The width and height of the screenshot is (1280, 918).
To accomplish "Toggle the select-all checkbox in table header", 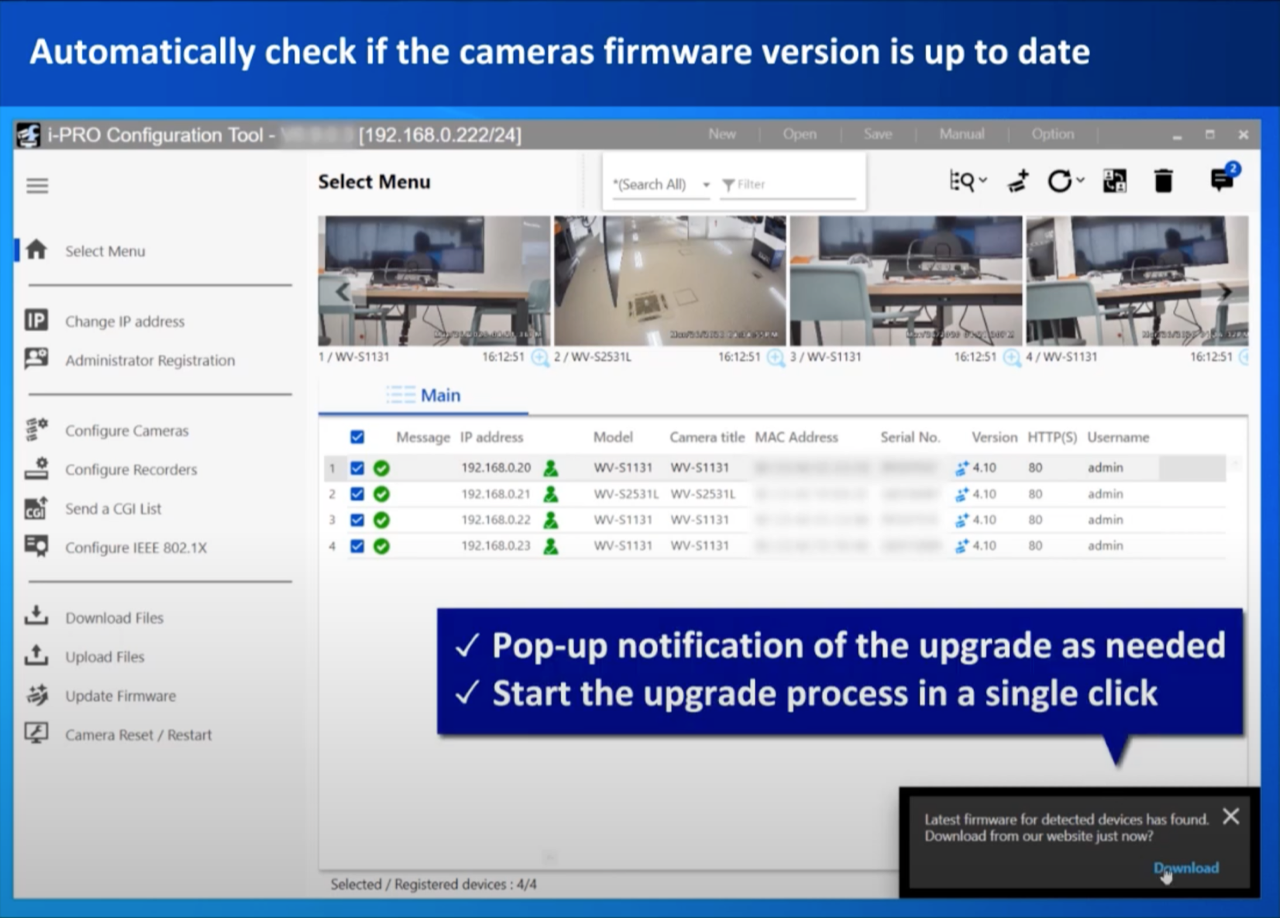I will 357,437.
